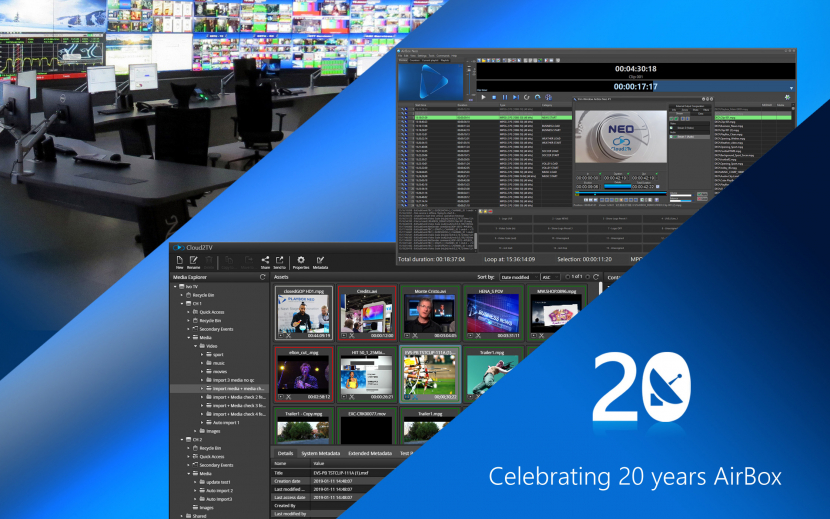
Task: Switch to the Extended Metadata tab
Action: click(x=370, y=453)
